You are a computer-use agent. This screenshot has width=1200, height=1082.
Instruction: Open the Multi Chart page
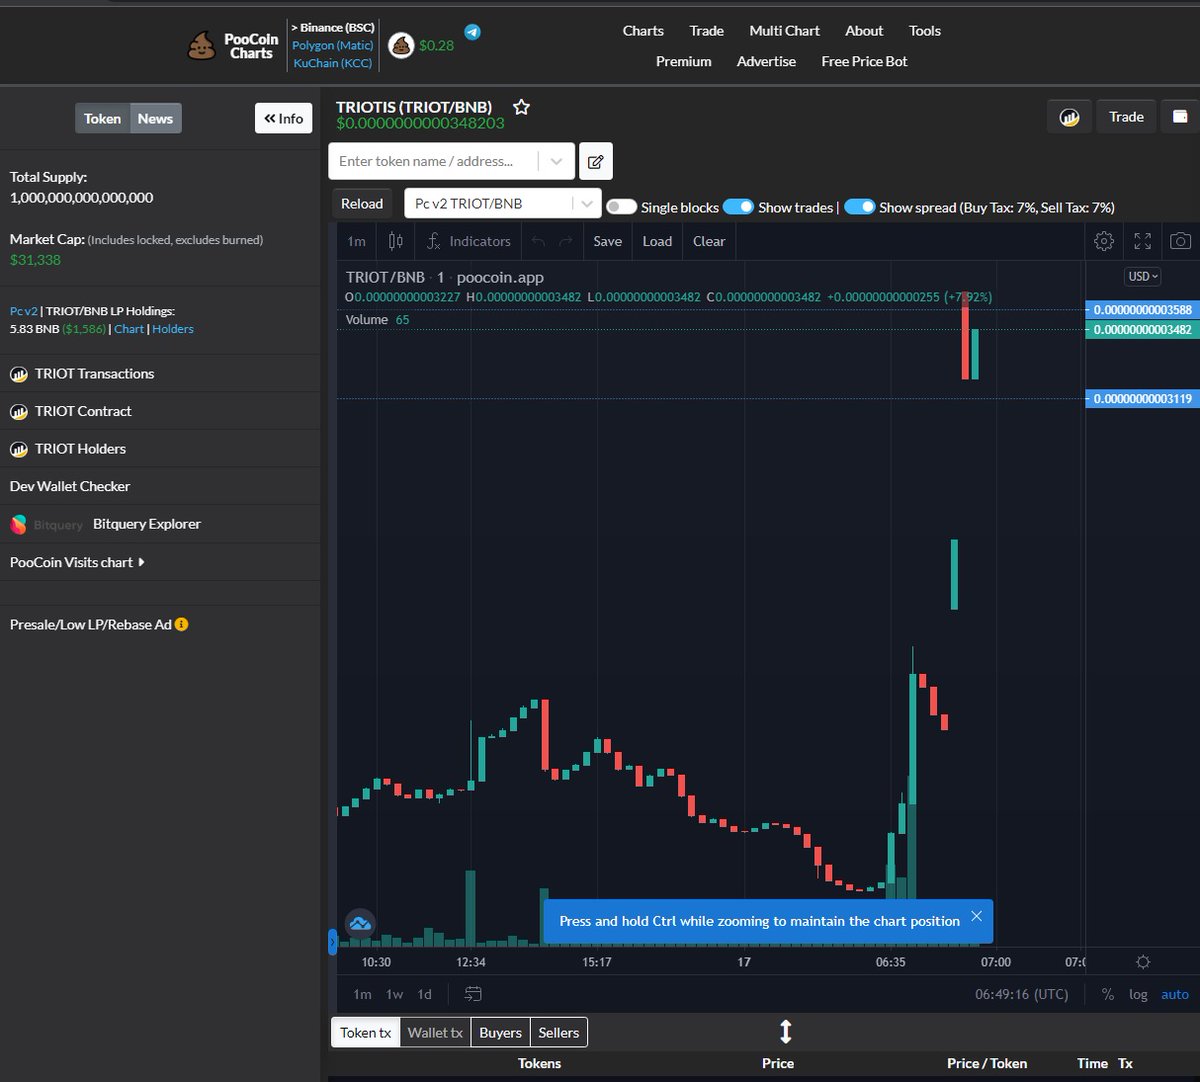tap(785, 31)
